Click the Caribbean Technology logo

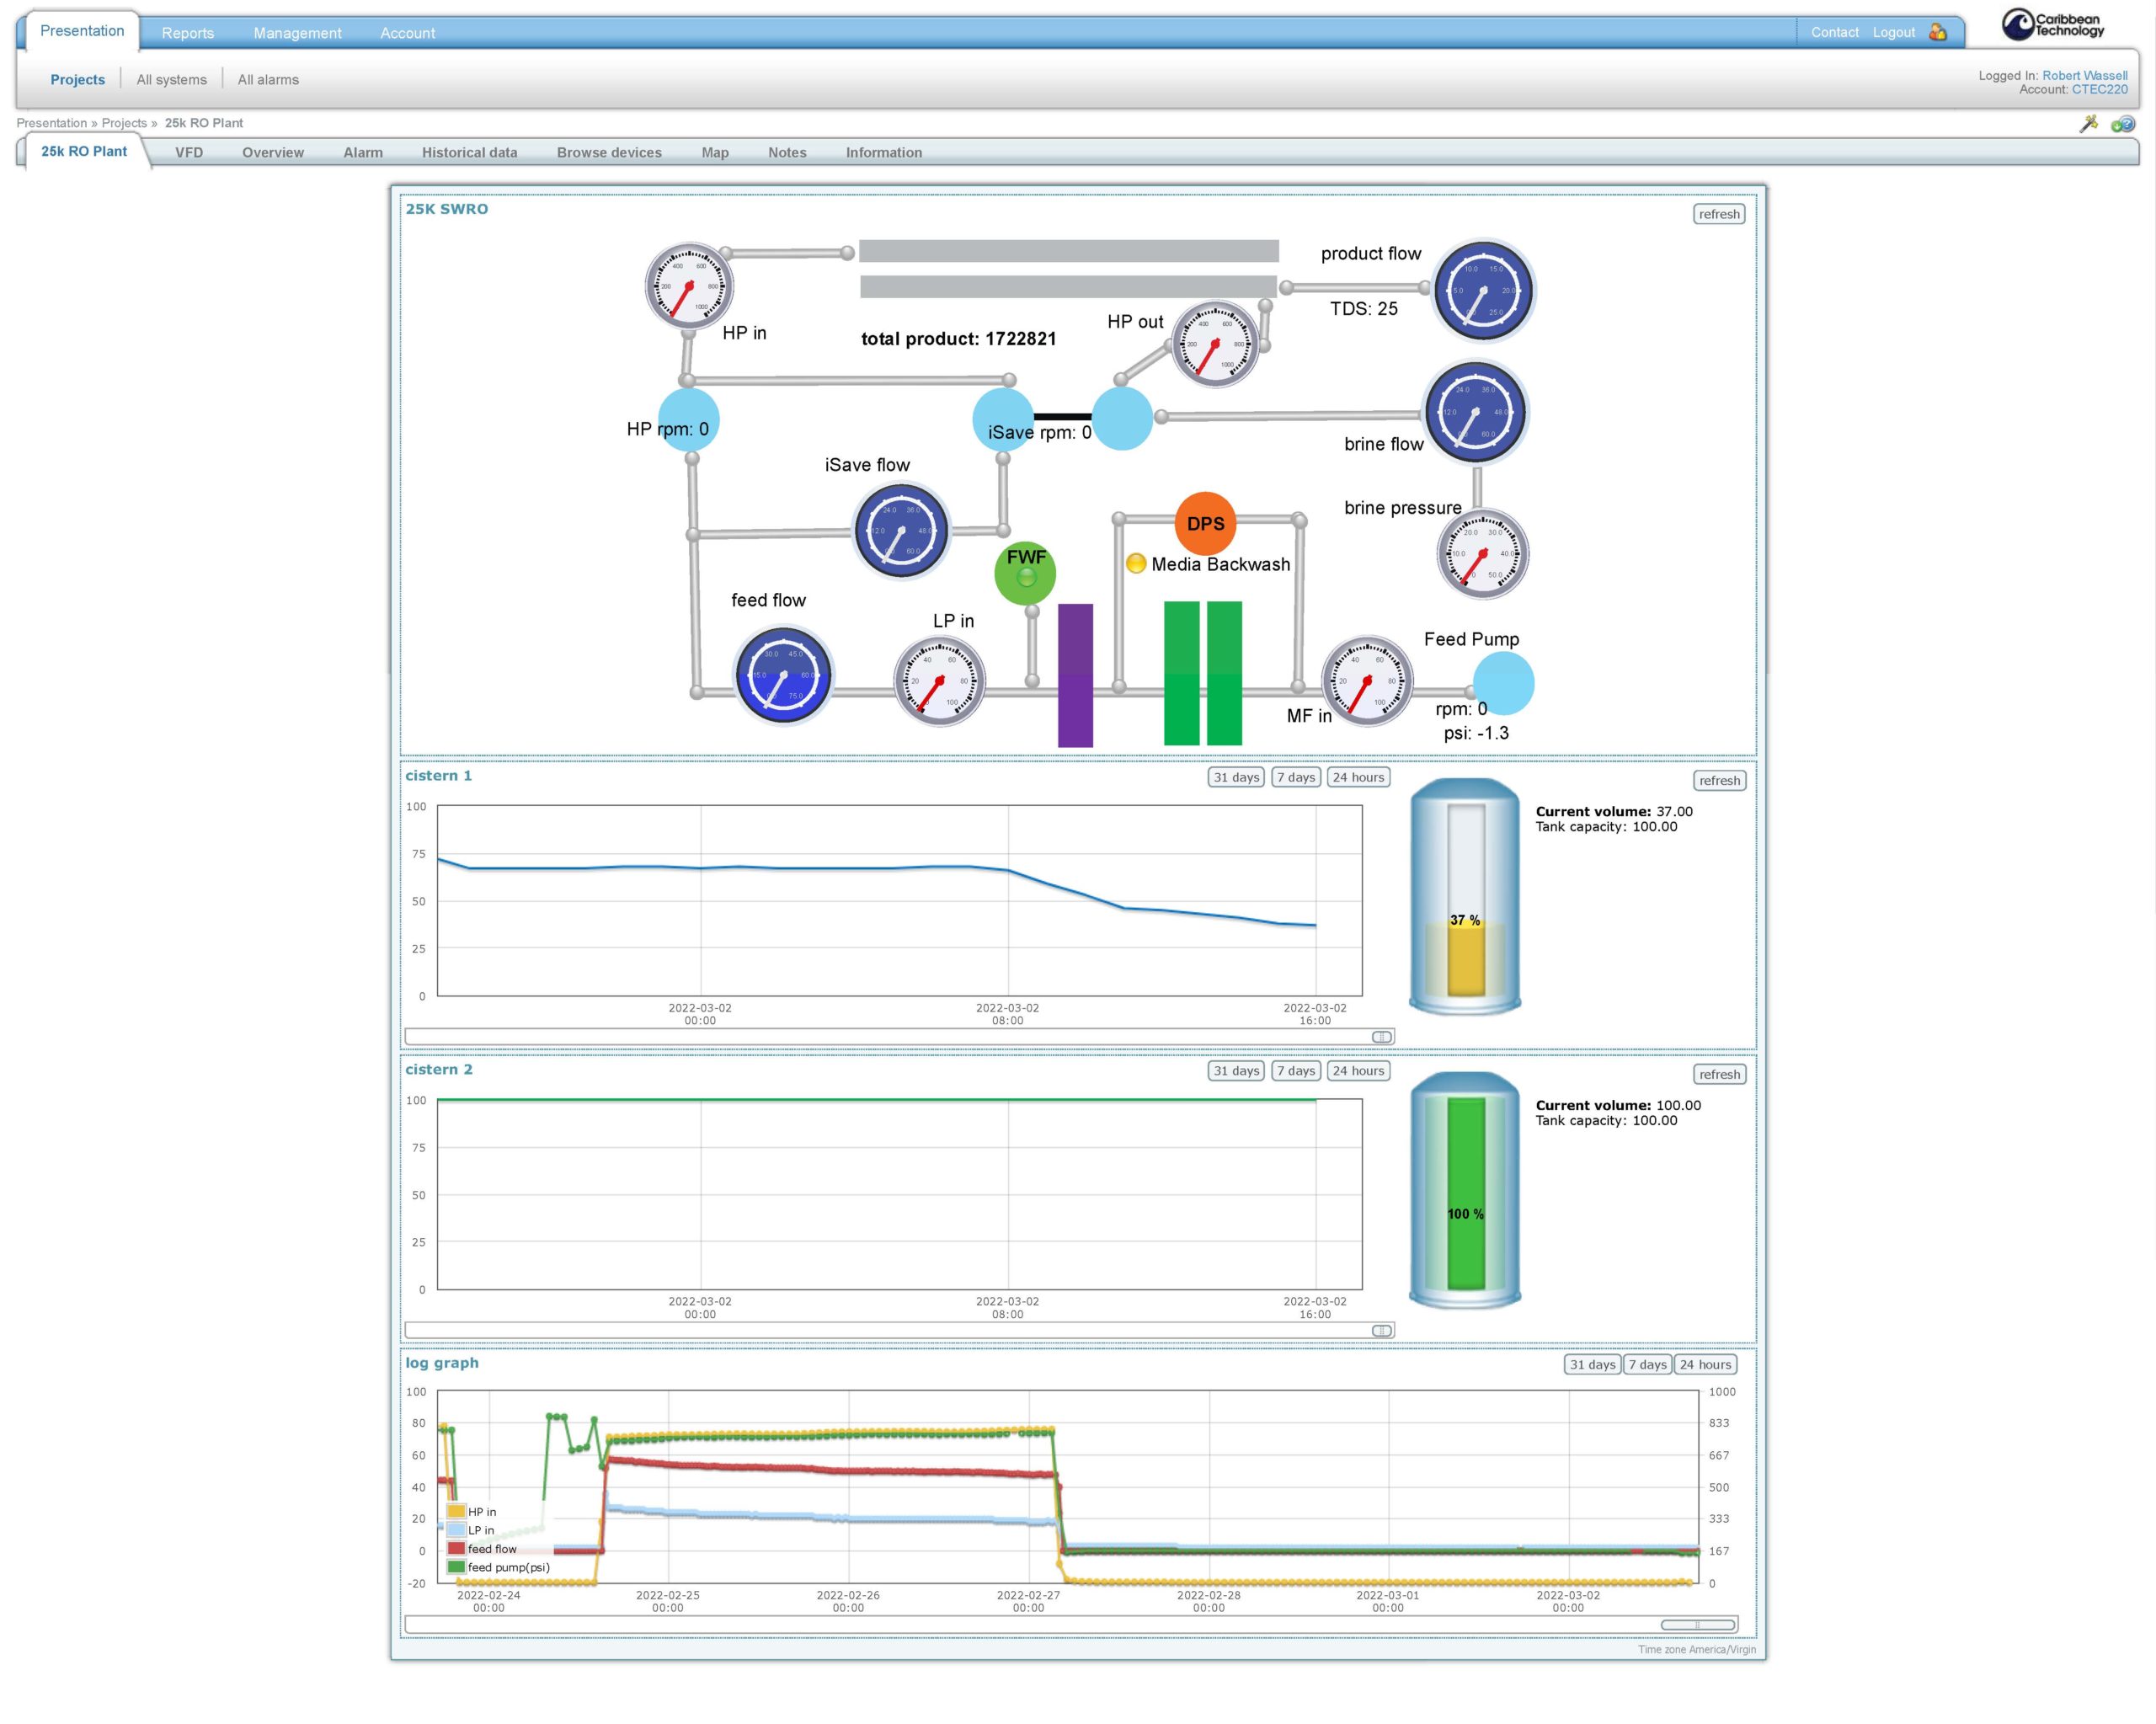tap(2053, 25)
